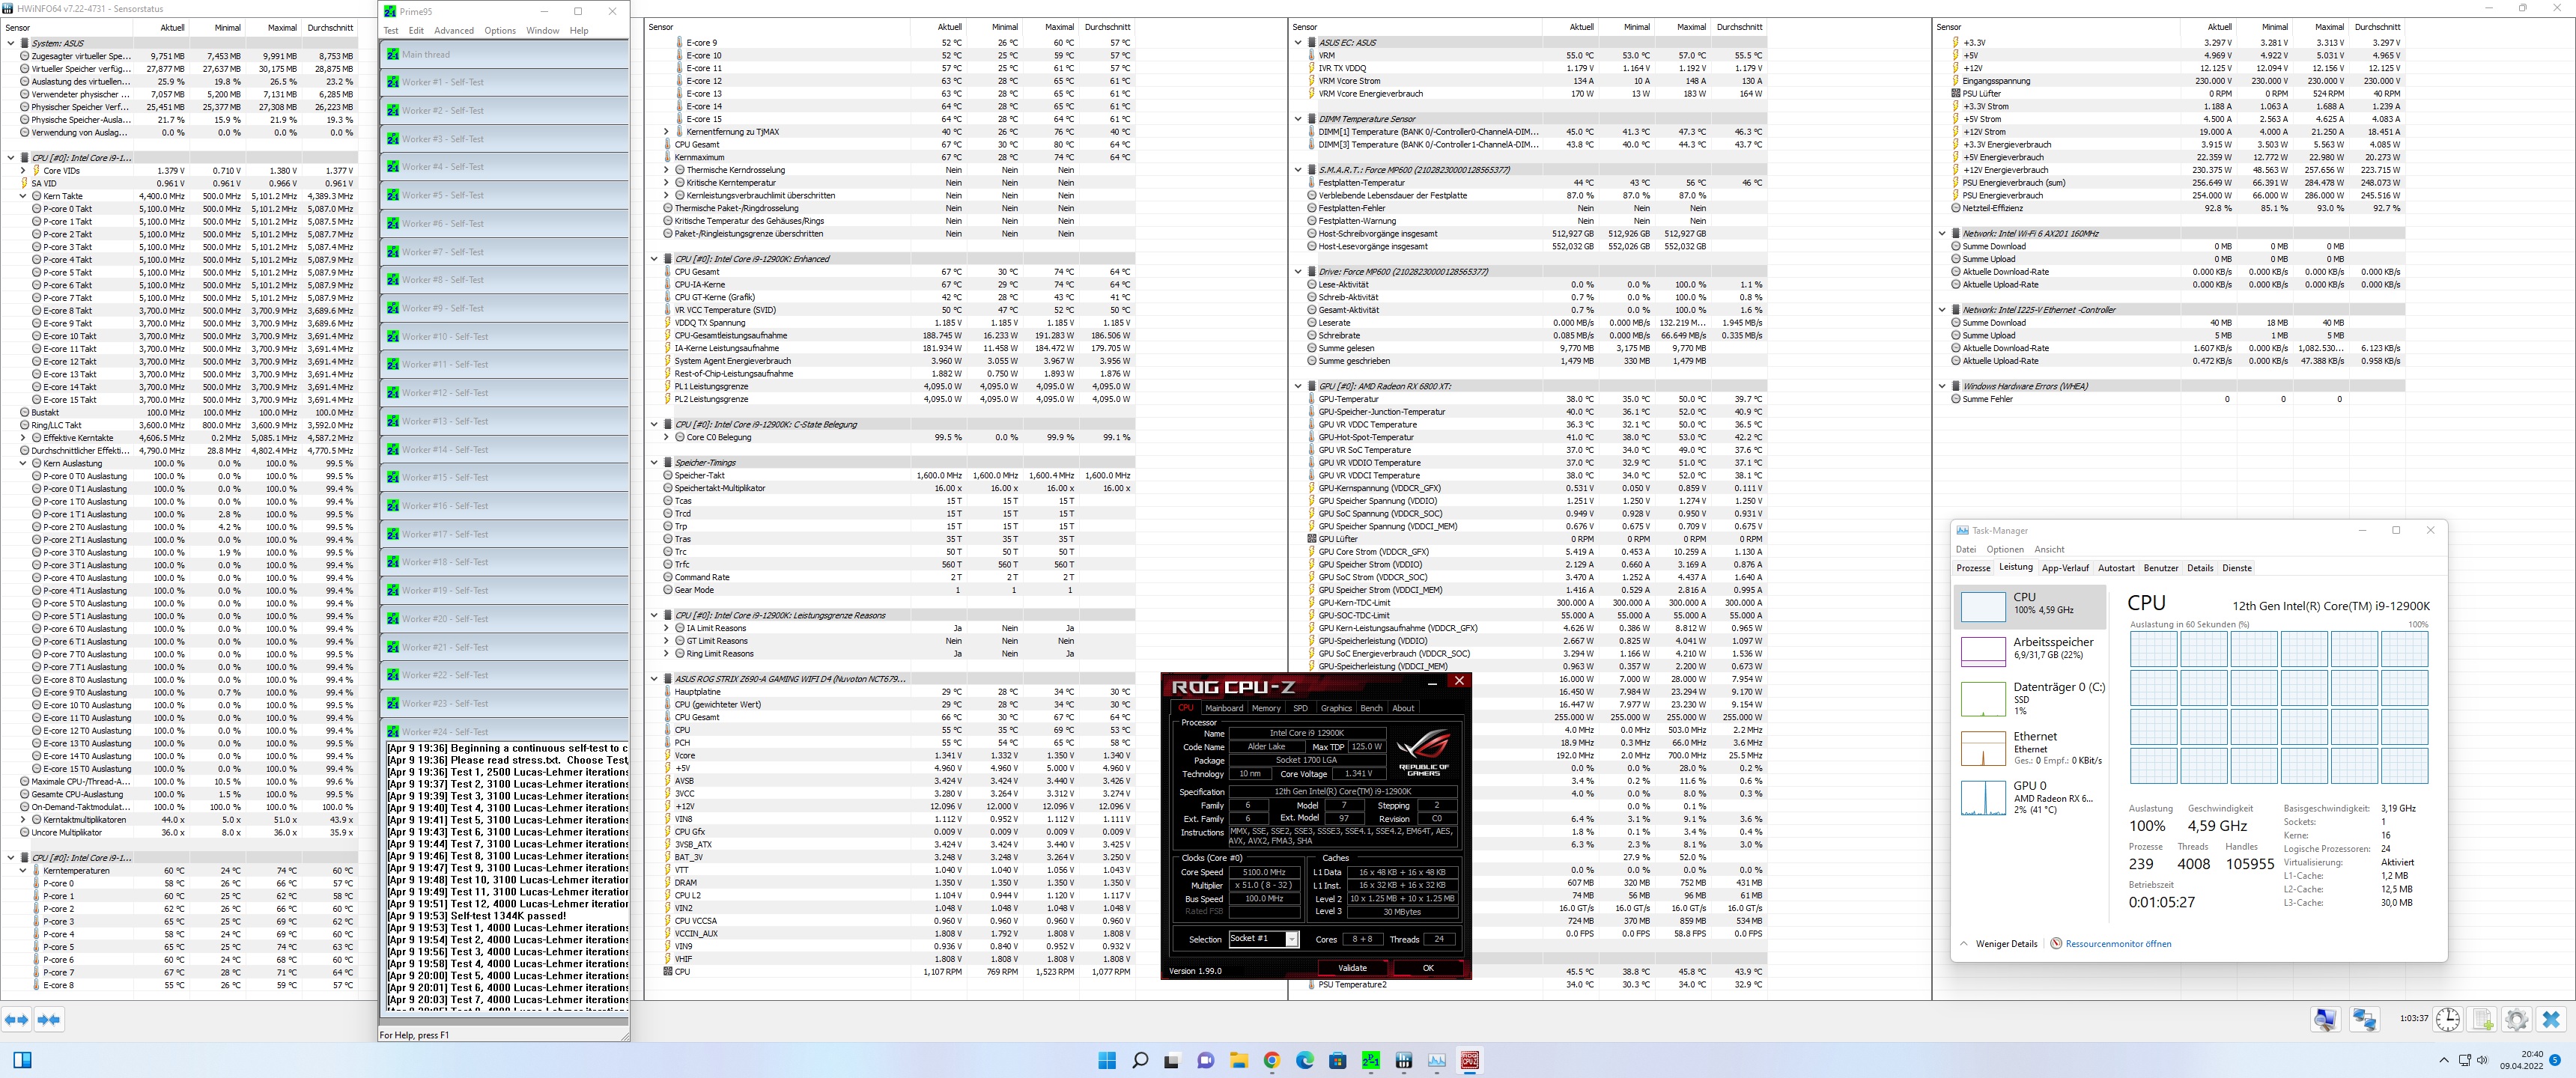Switch to Prime95 via taskbar icon
Screen dimensions: 2576x1078
click(x=1370, y=1060)
